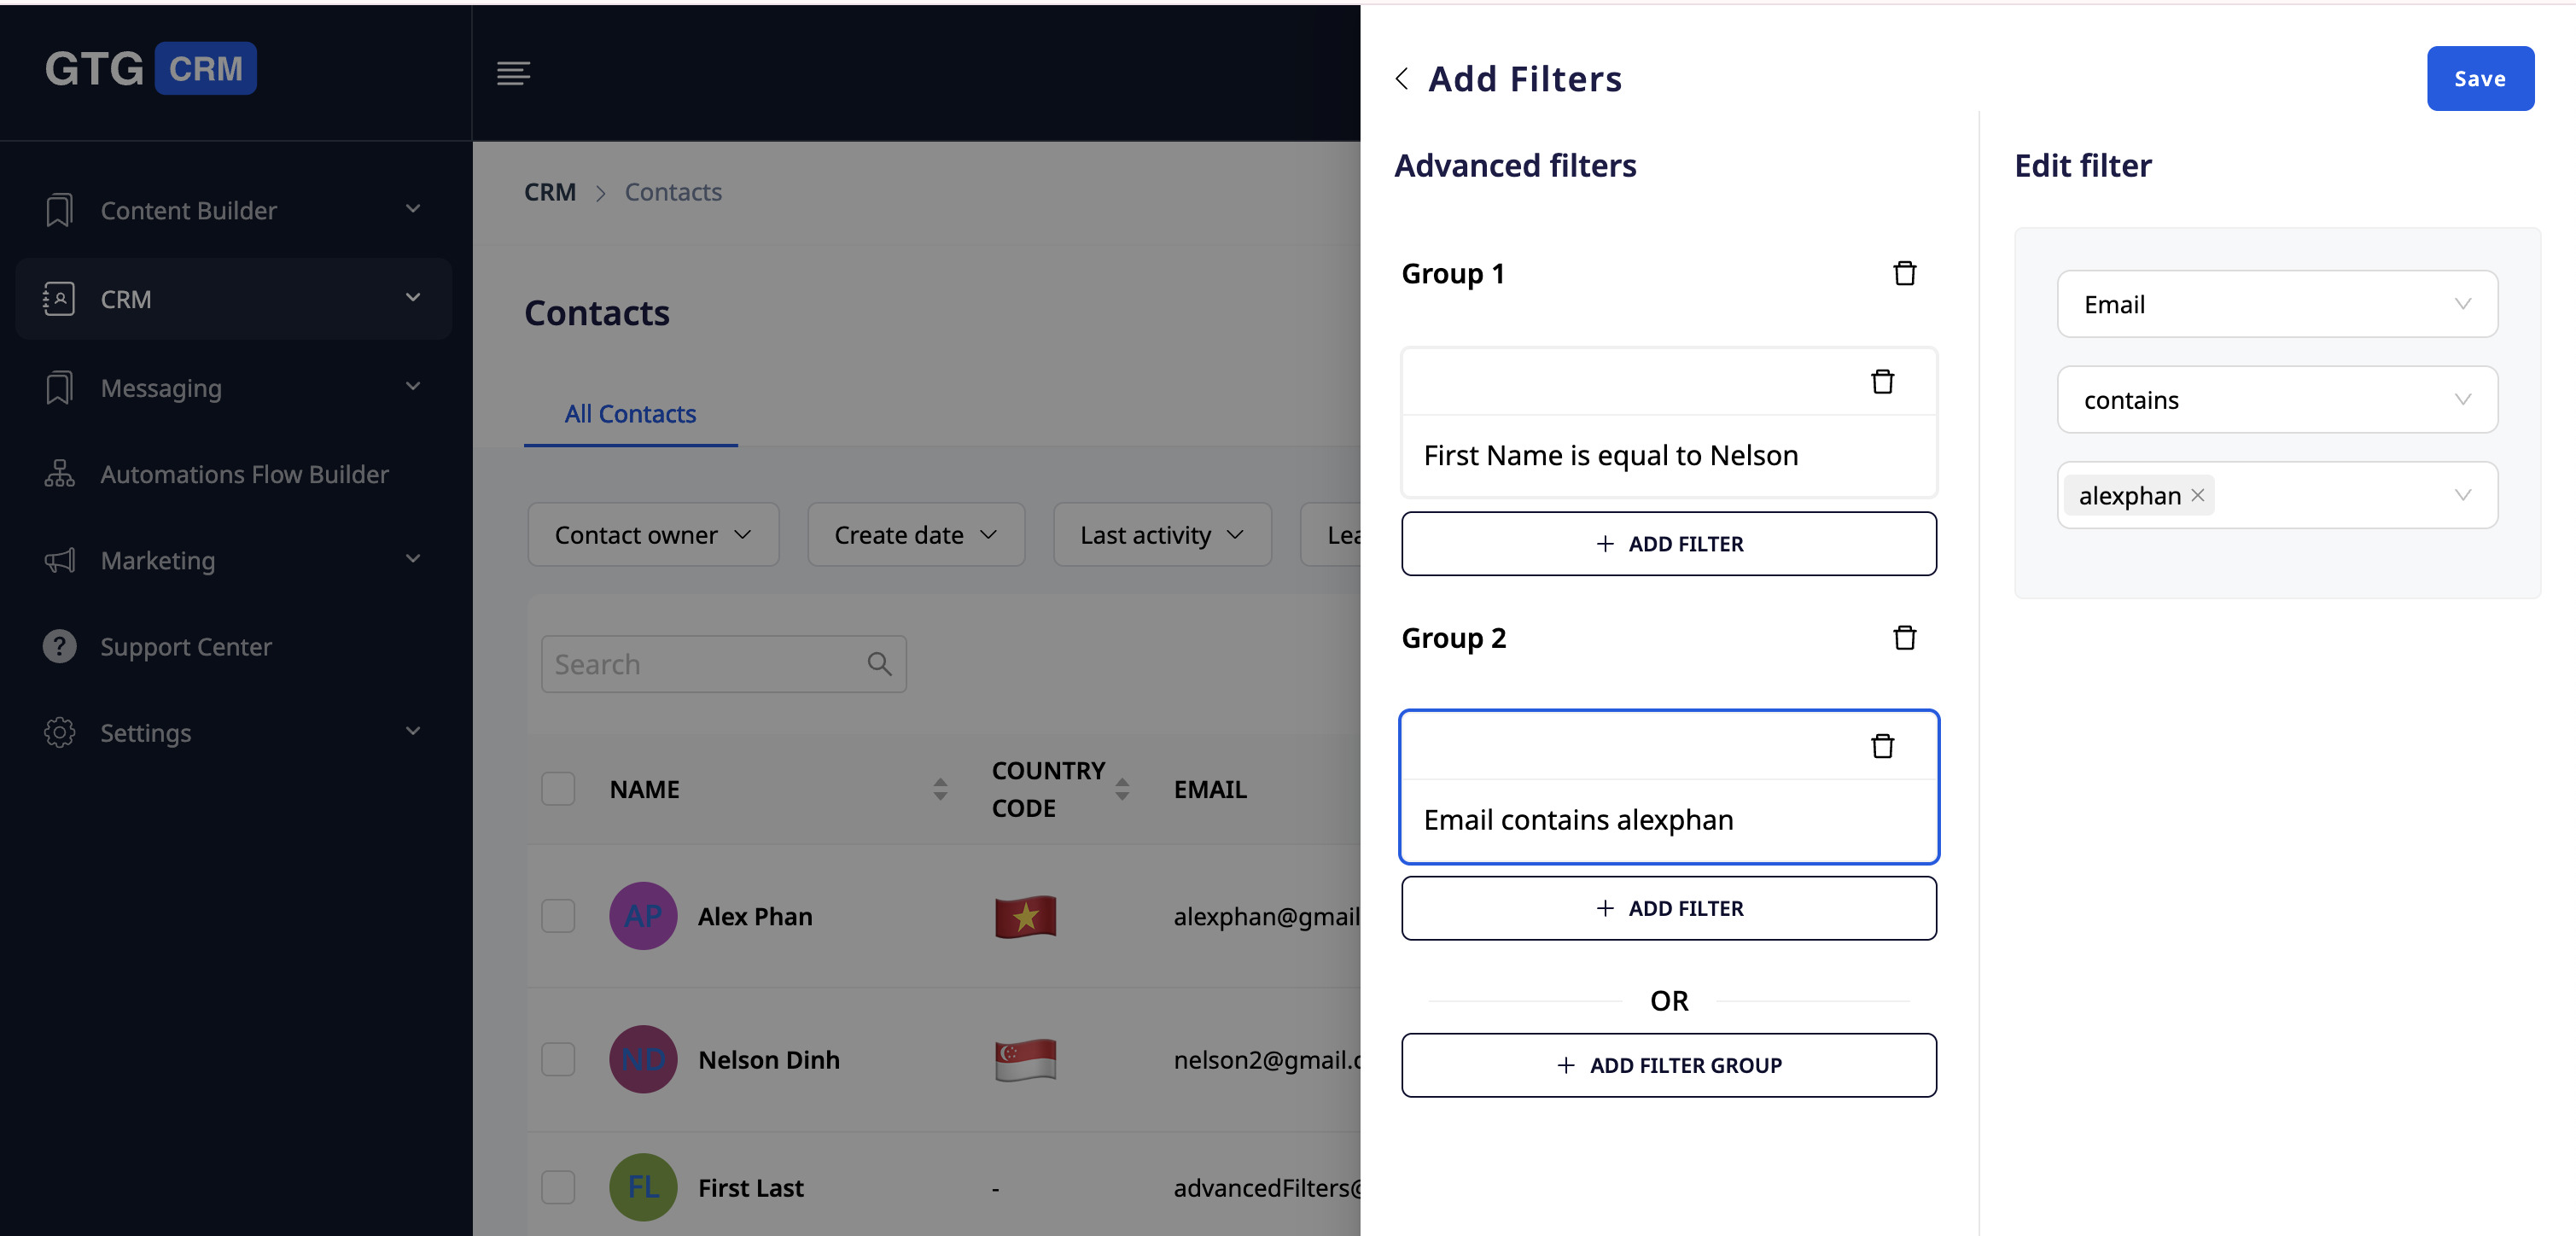Open the Alex Phan contact name
2576x1236 pixels.
coord(755,916)
